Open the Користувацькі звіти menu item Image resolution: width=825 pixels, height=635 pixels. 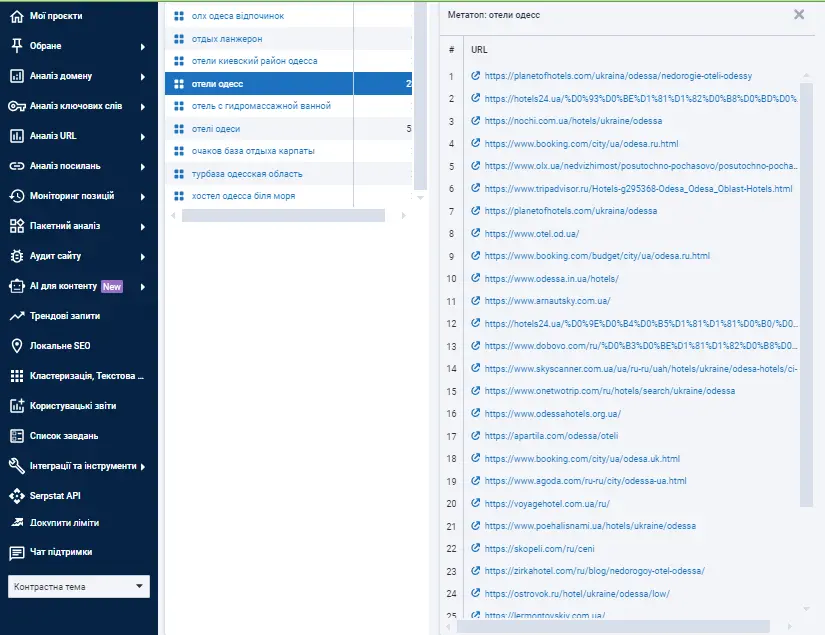coord(73,406)
